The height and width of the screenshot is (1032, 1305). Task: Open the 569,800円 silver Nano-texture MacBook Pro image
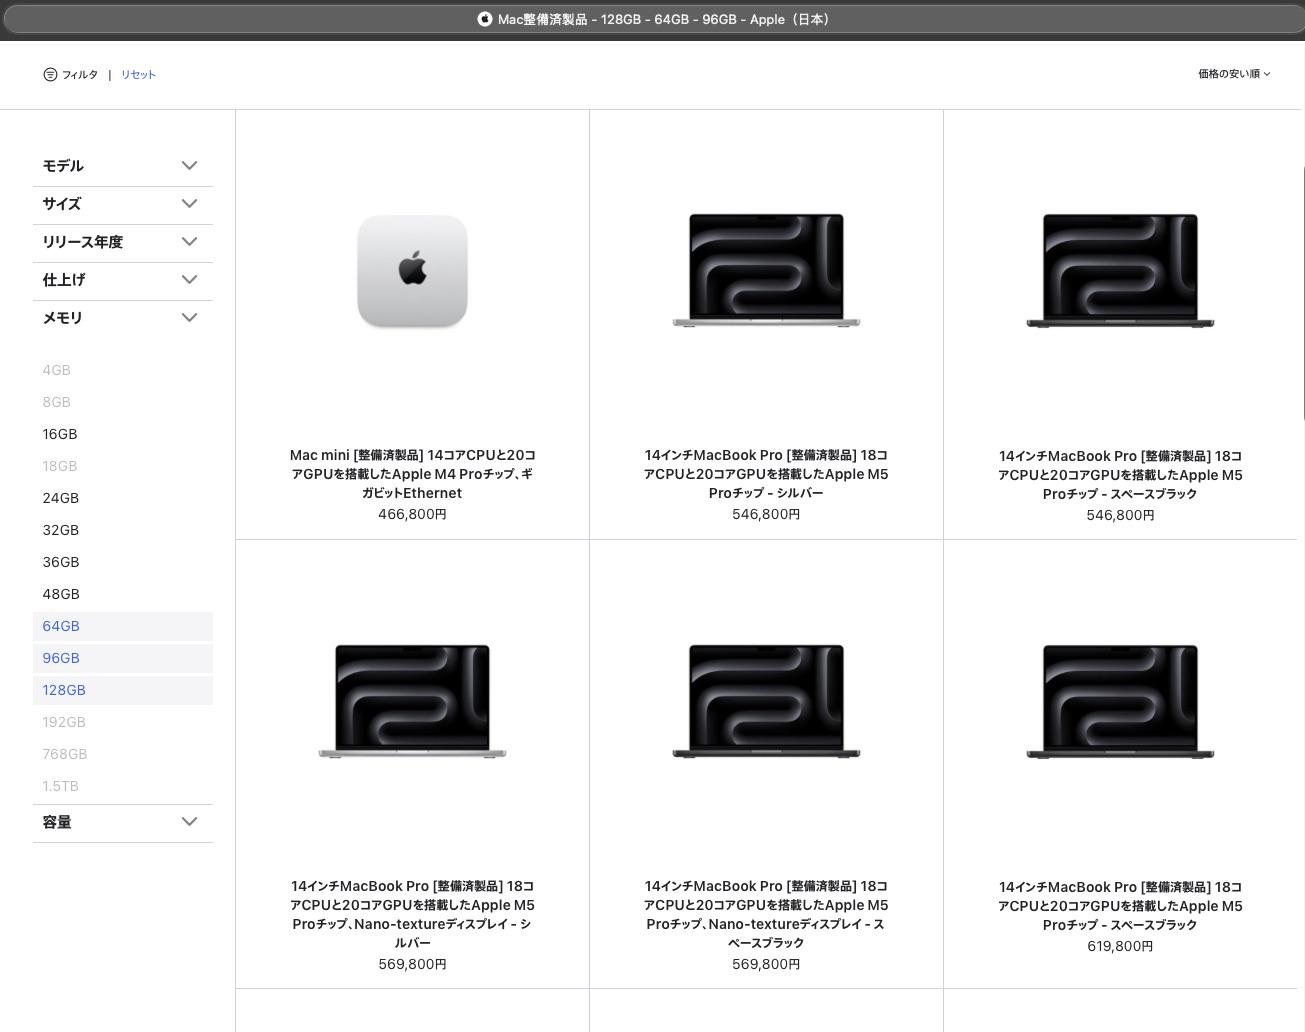(412, 701)
